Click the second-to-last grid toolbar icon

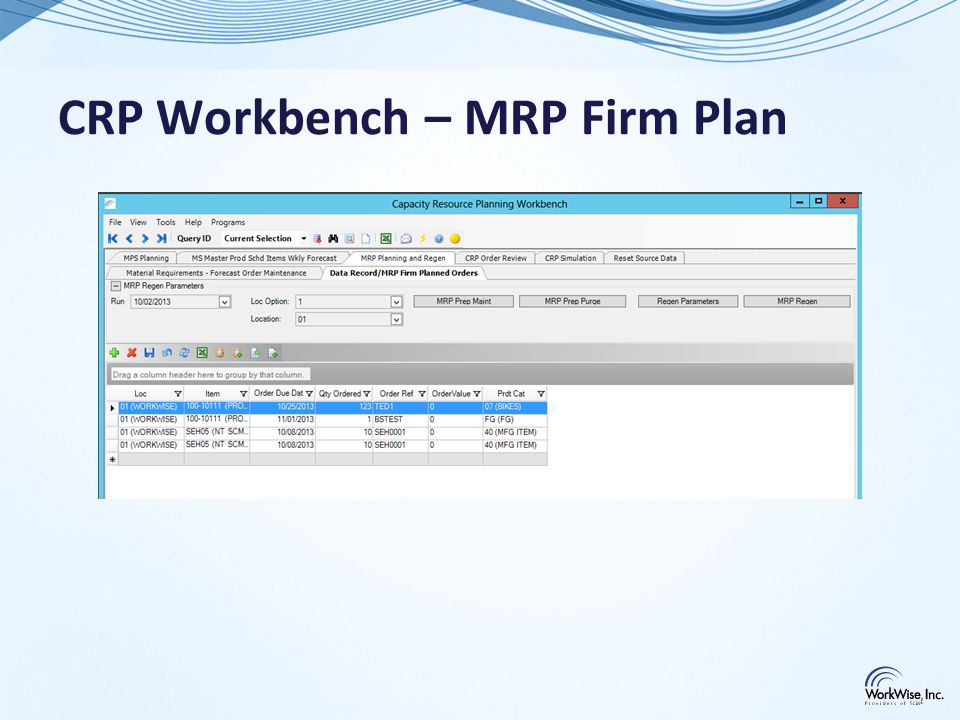coord(255,353)
